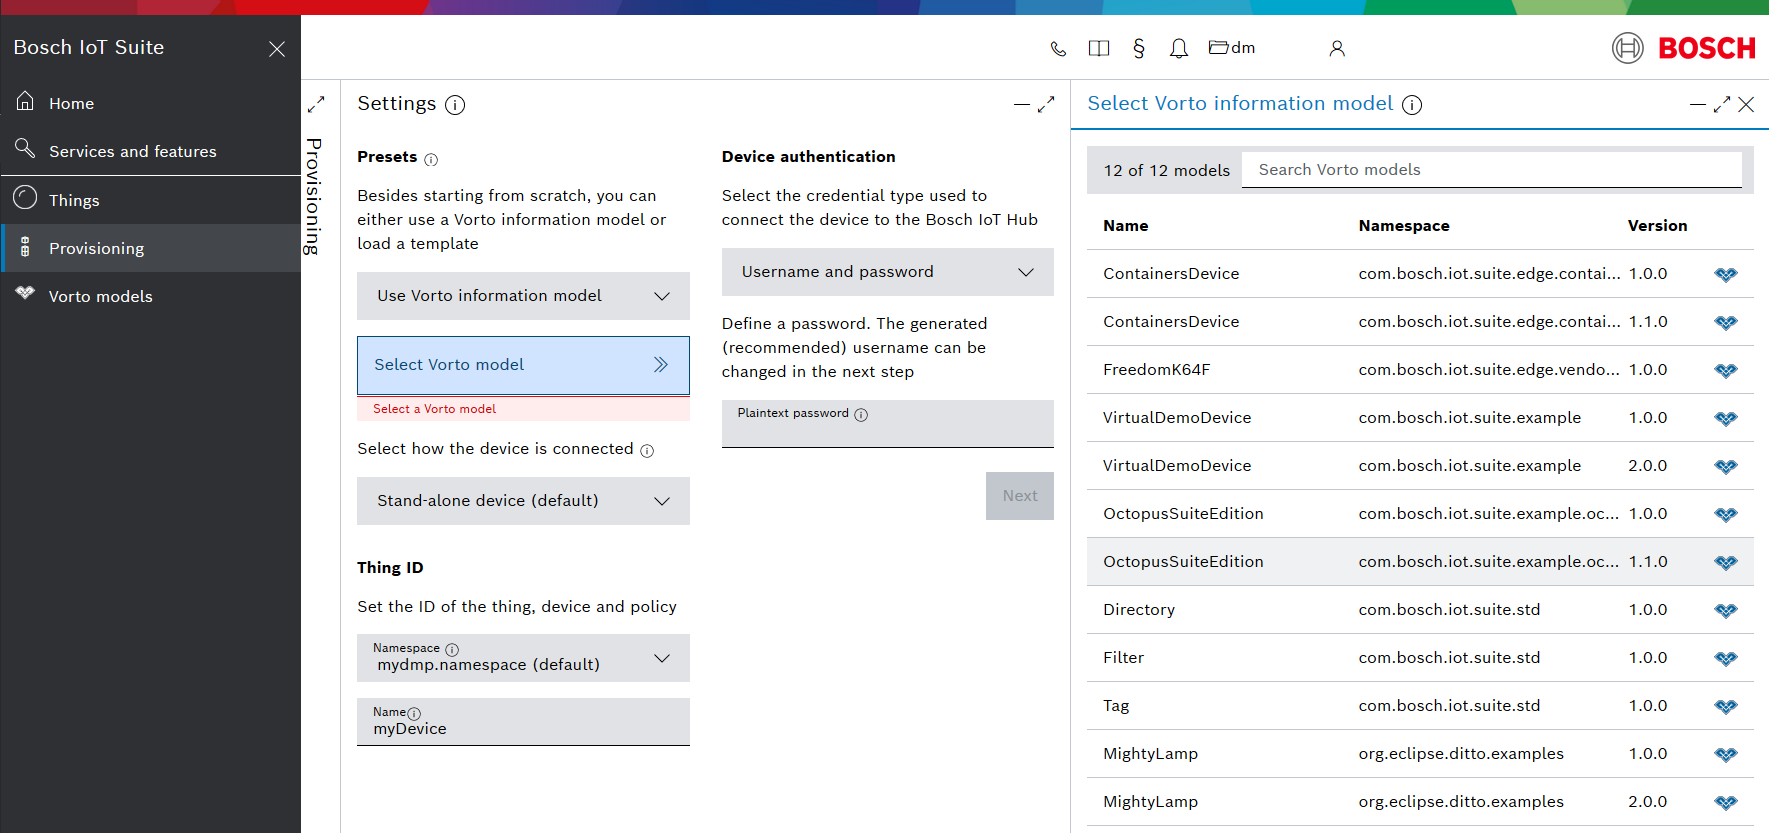Select VirtualDemoDevice version 2.0.0 name
The height and width of the screenshot is (833, 1769).
pyautogui.click(x=1177, y=466)
